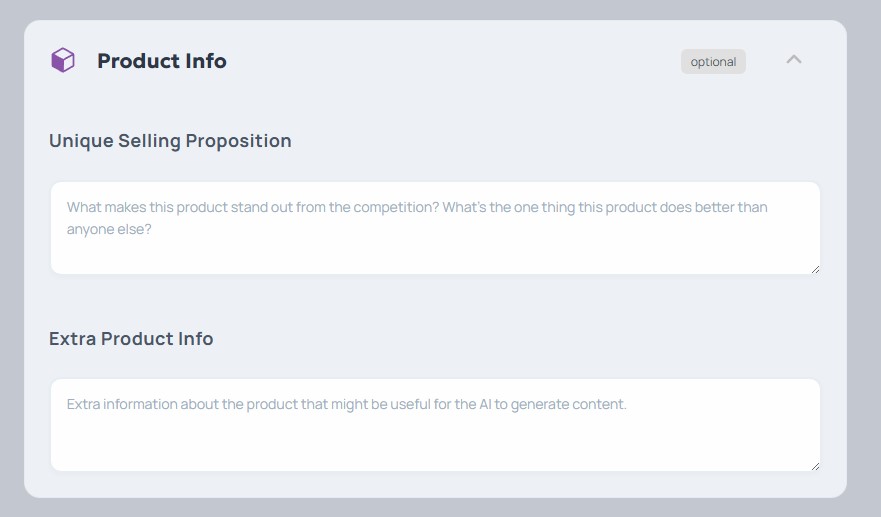Click empty header space left of the optional badge
The width and height of the screenshot is (881, 517).
pyautogui.click(x=450, y=61)
